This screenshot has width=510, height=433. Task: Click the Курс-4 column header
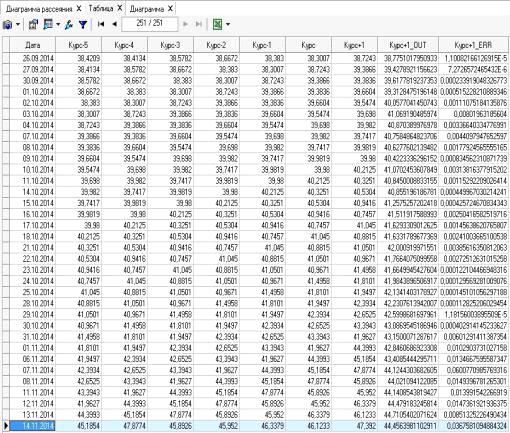click(124, 45)
